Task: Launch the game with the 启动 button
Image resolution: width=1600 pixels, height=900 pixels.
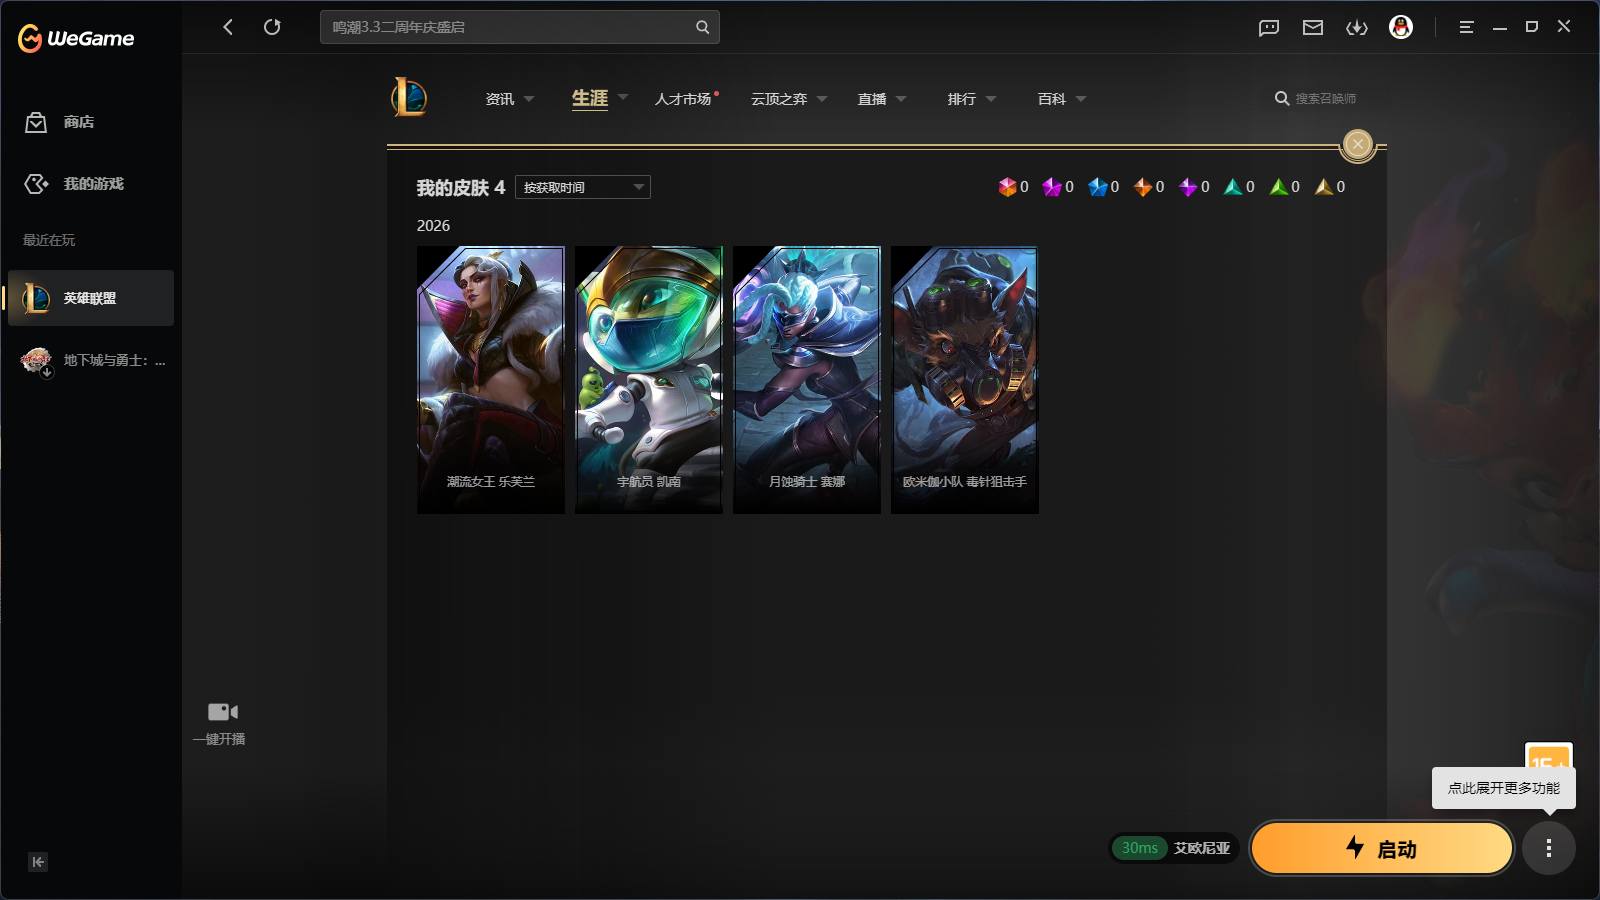Action: (1382, 848)
